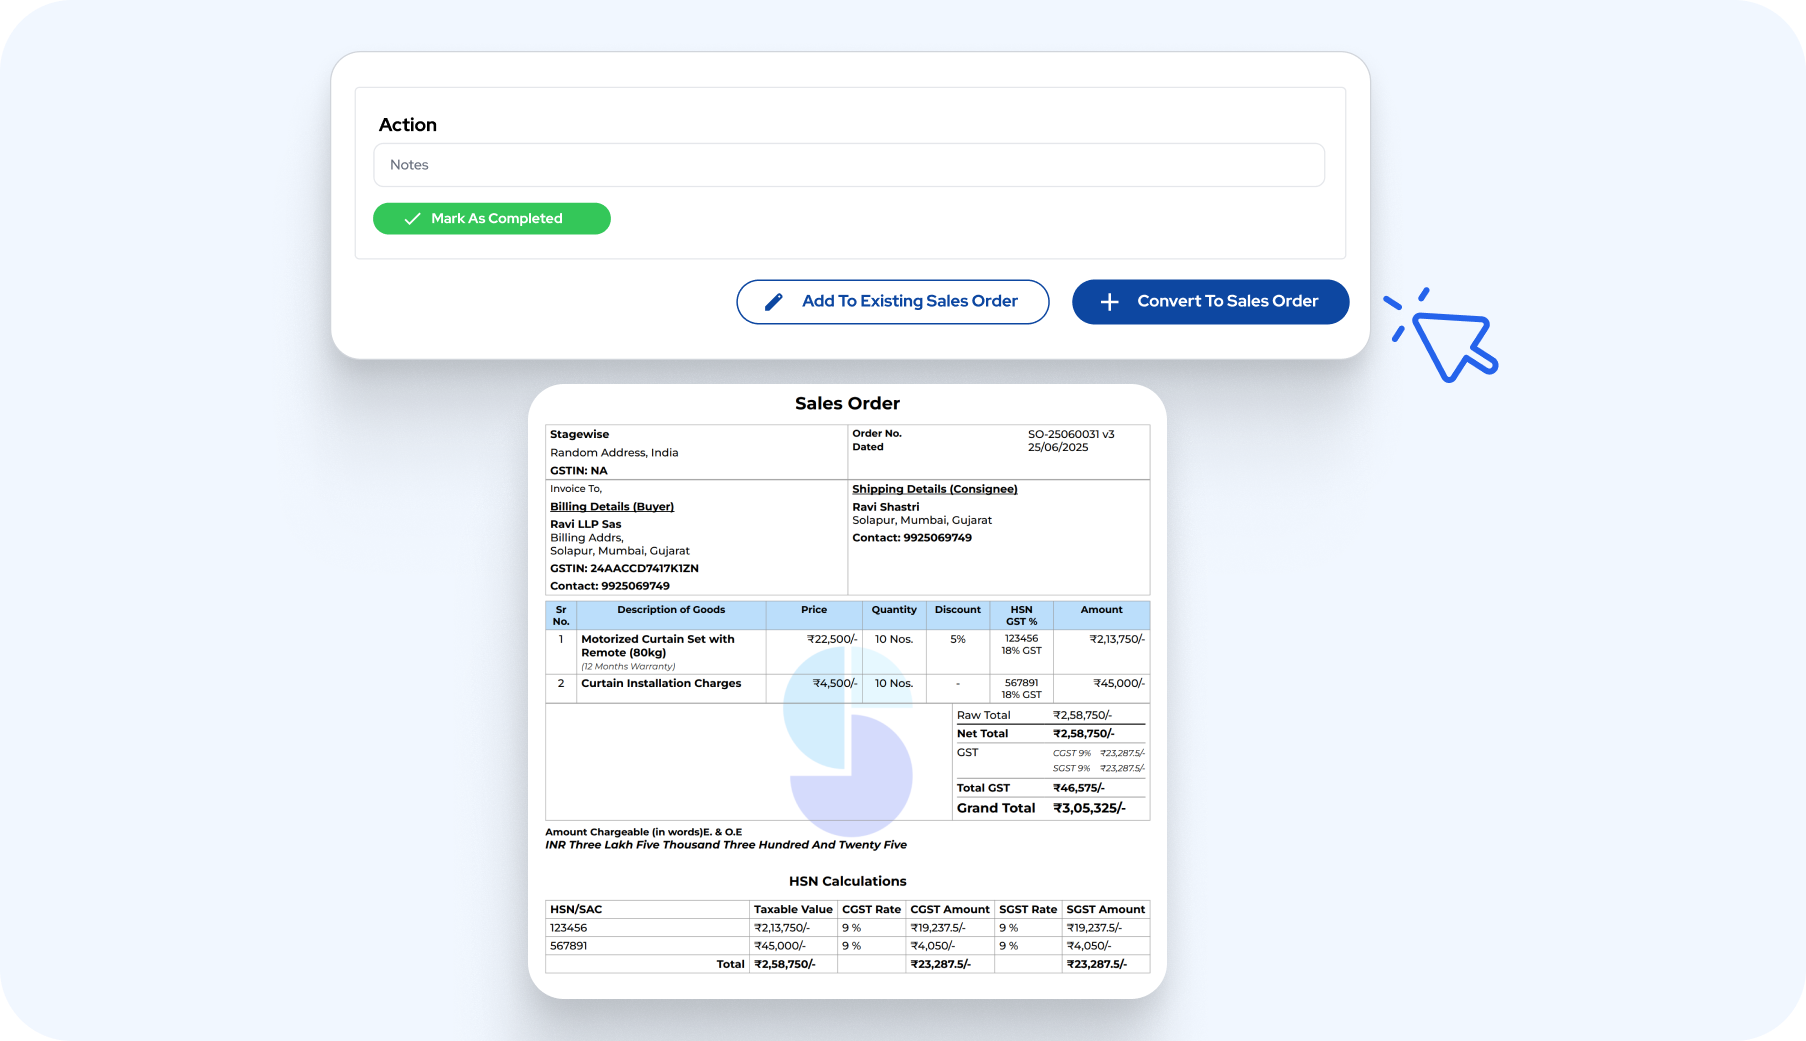Click the Amount column header
1806x1041 pixels.
point(1101,610)
